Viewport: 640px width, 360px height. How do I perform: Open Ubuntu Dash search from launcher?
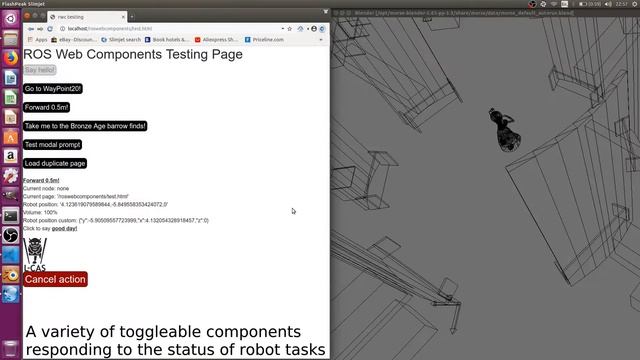(11, 19)
